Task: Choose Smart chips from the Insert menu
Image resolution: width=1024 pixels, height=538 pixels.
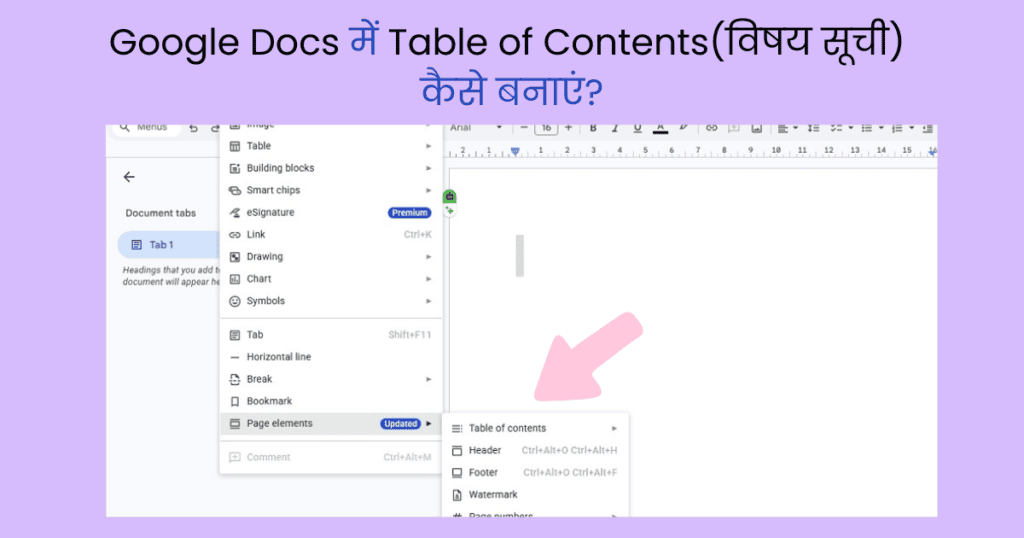Action: [x=331, y=190]
